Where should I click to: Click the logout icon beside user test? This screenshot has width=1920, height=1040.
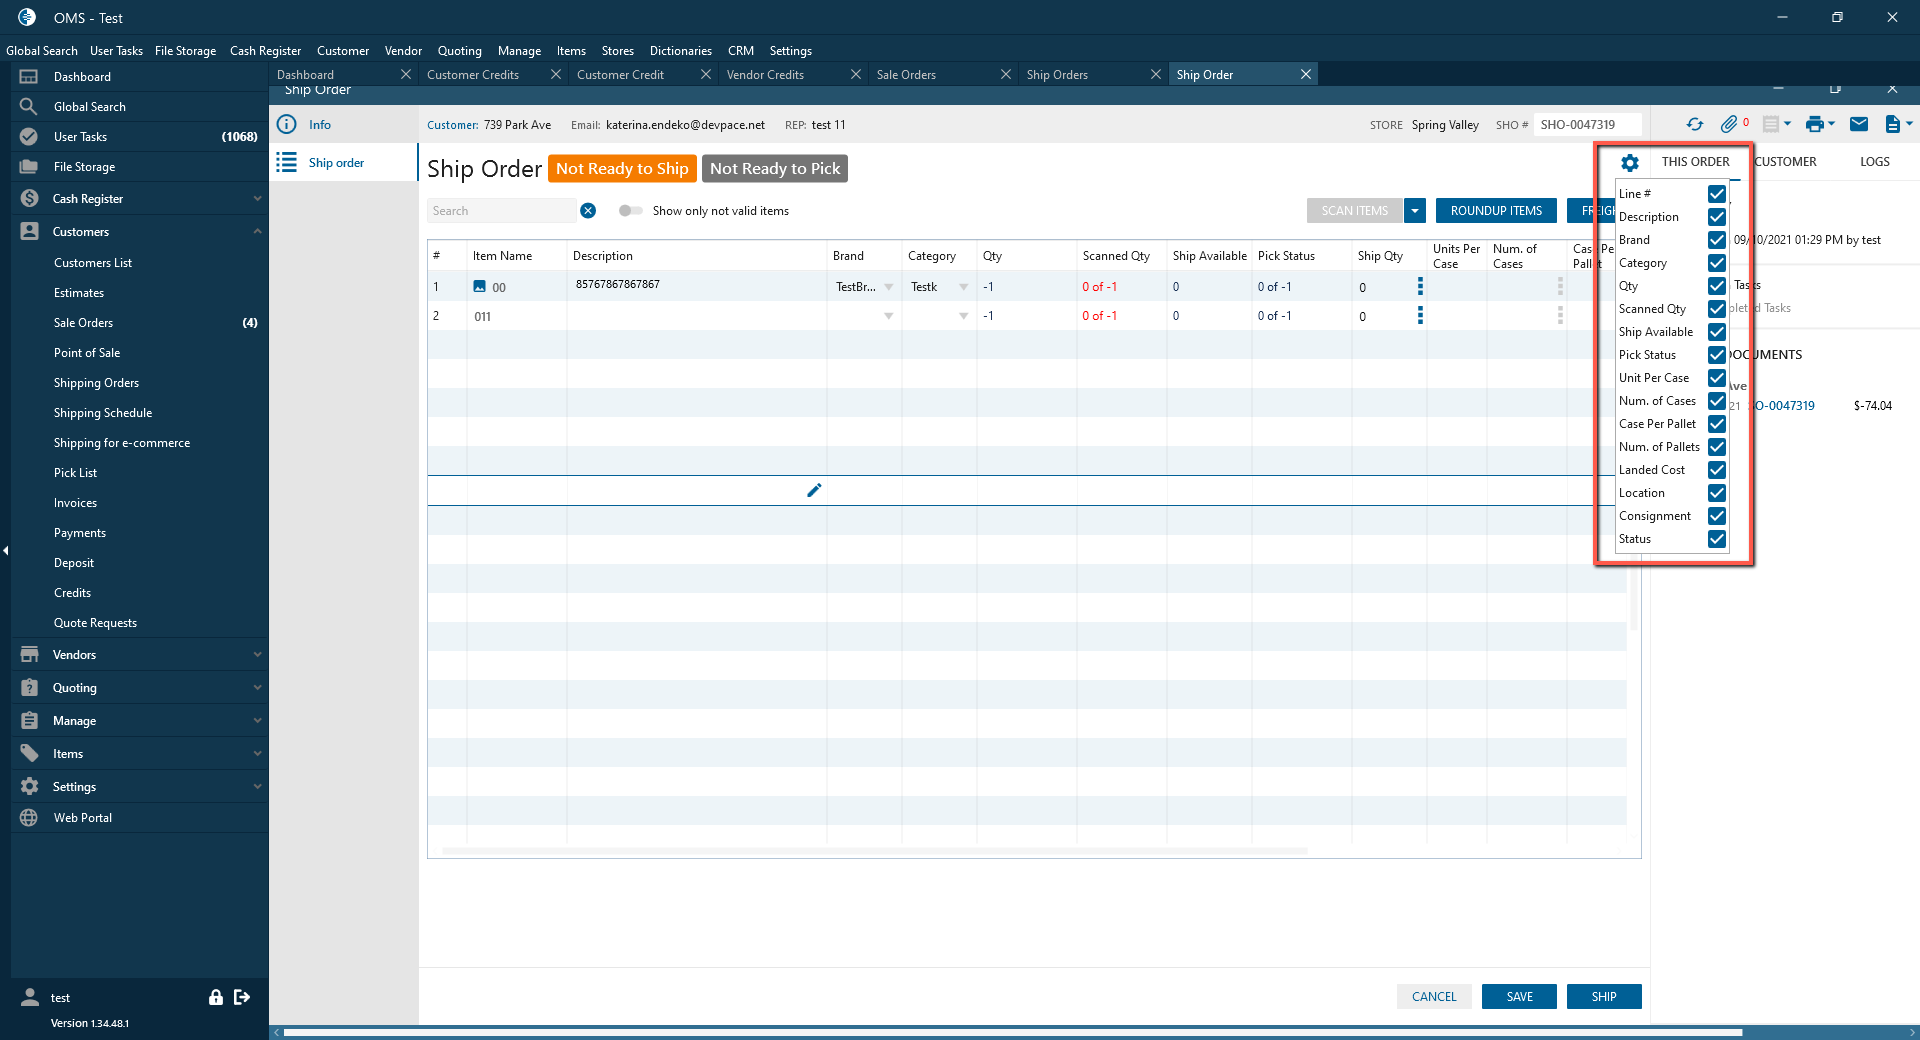242,997
